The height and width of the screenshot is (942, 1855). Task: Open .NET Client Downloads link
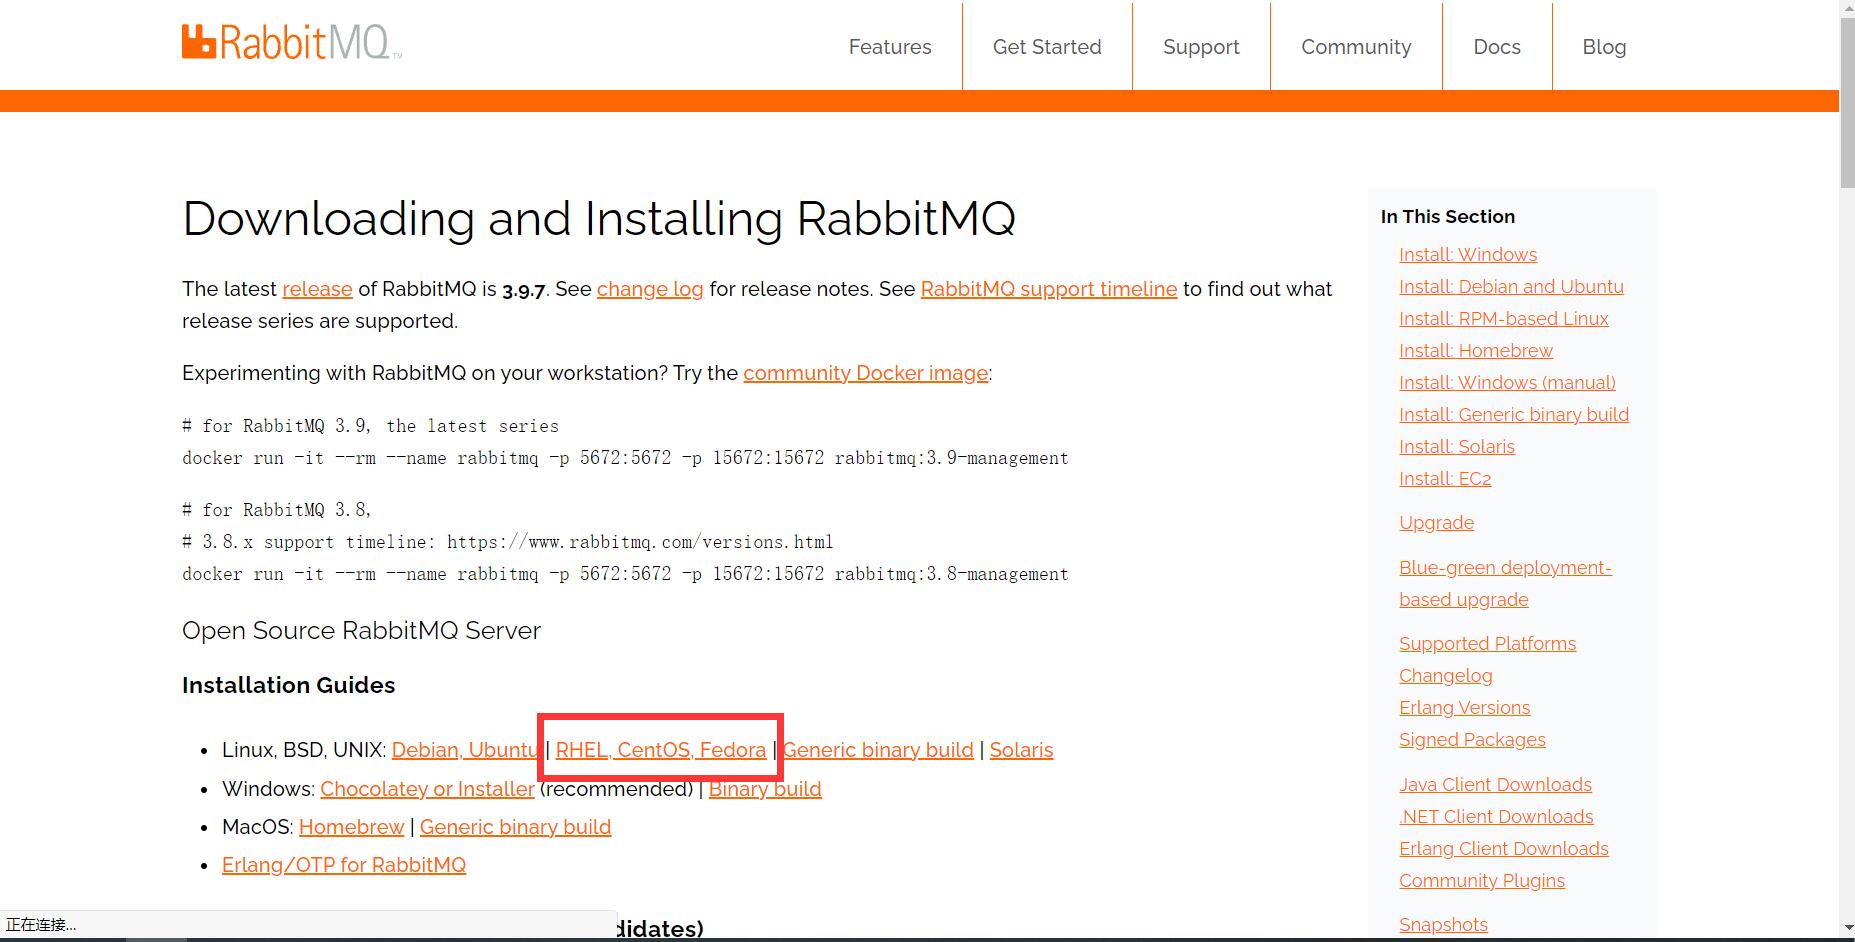(1496, 817)
